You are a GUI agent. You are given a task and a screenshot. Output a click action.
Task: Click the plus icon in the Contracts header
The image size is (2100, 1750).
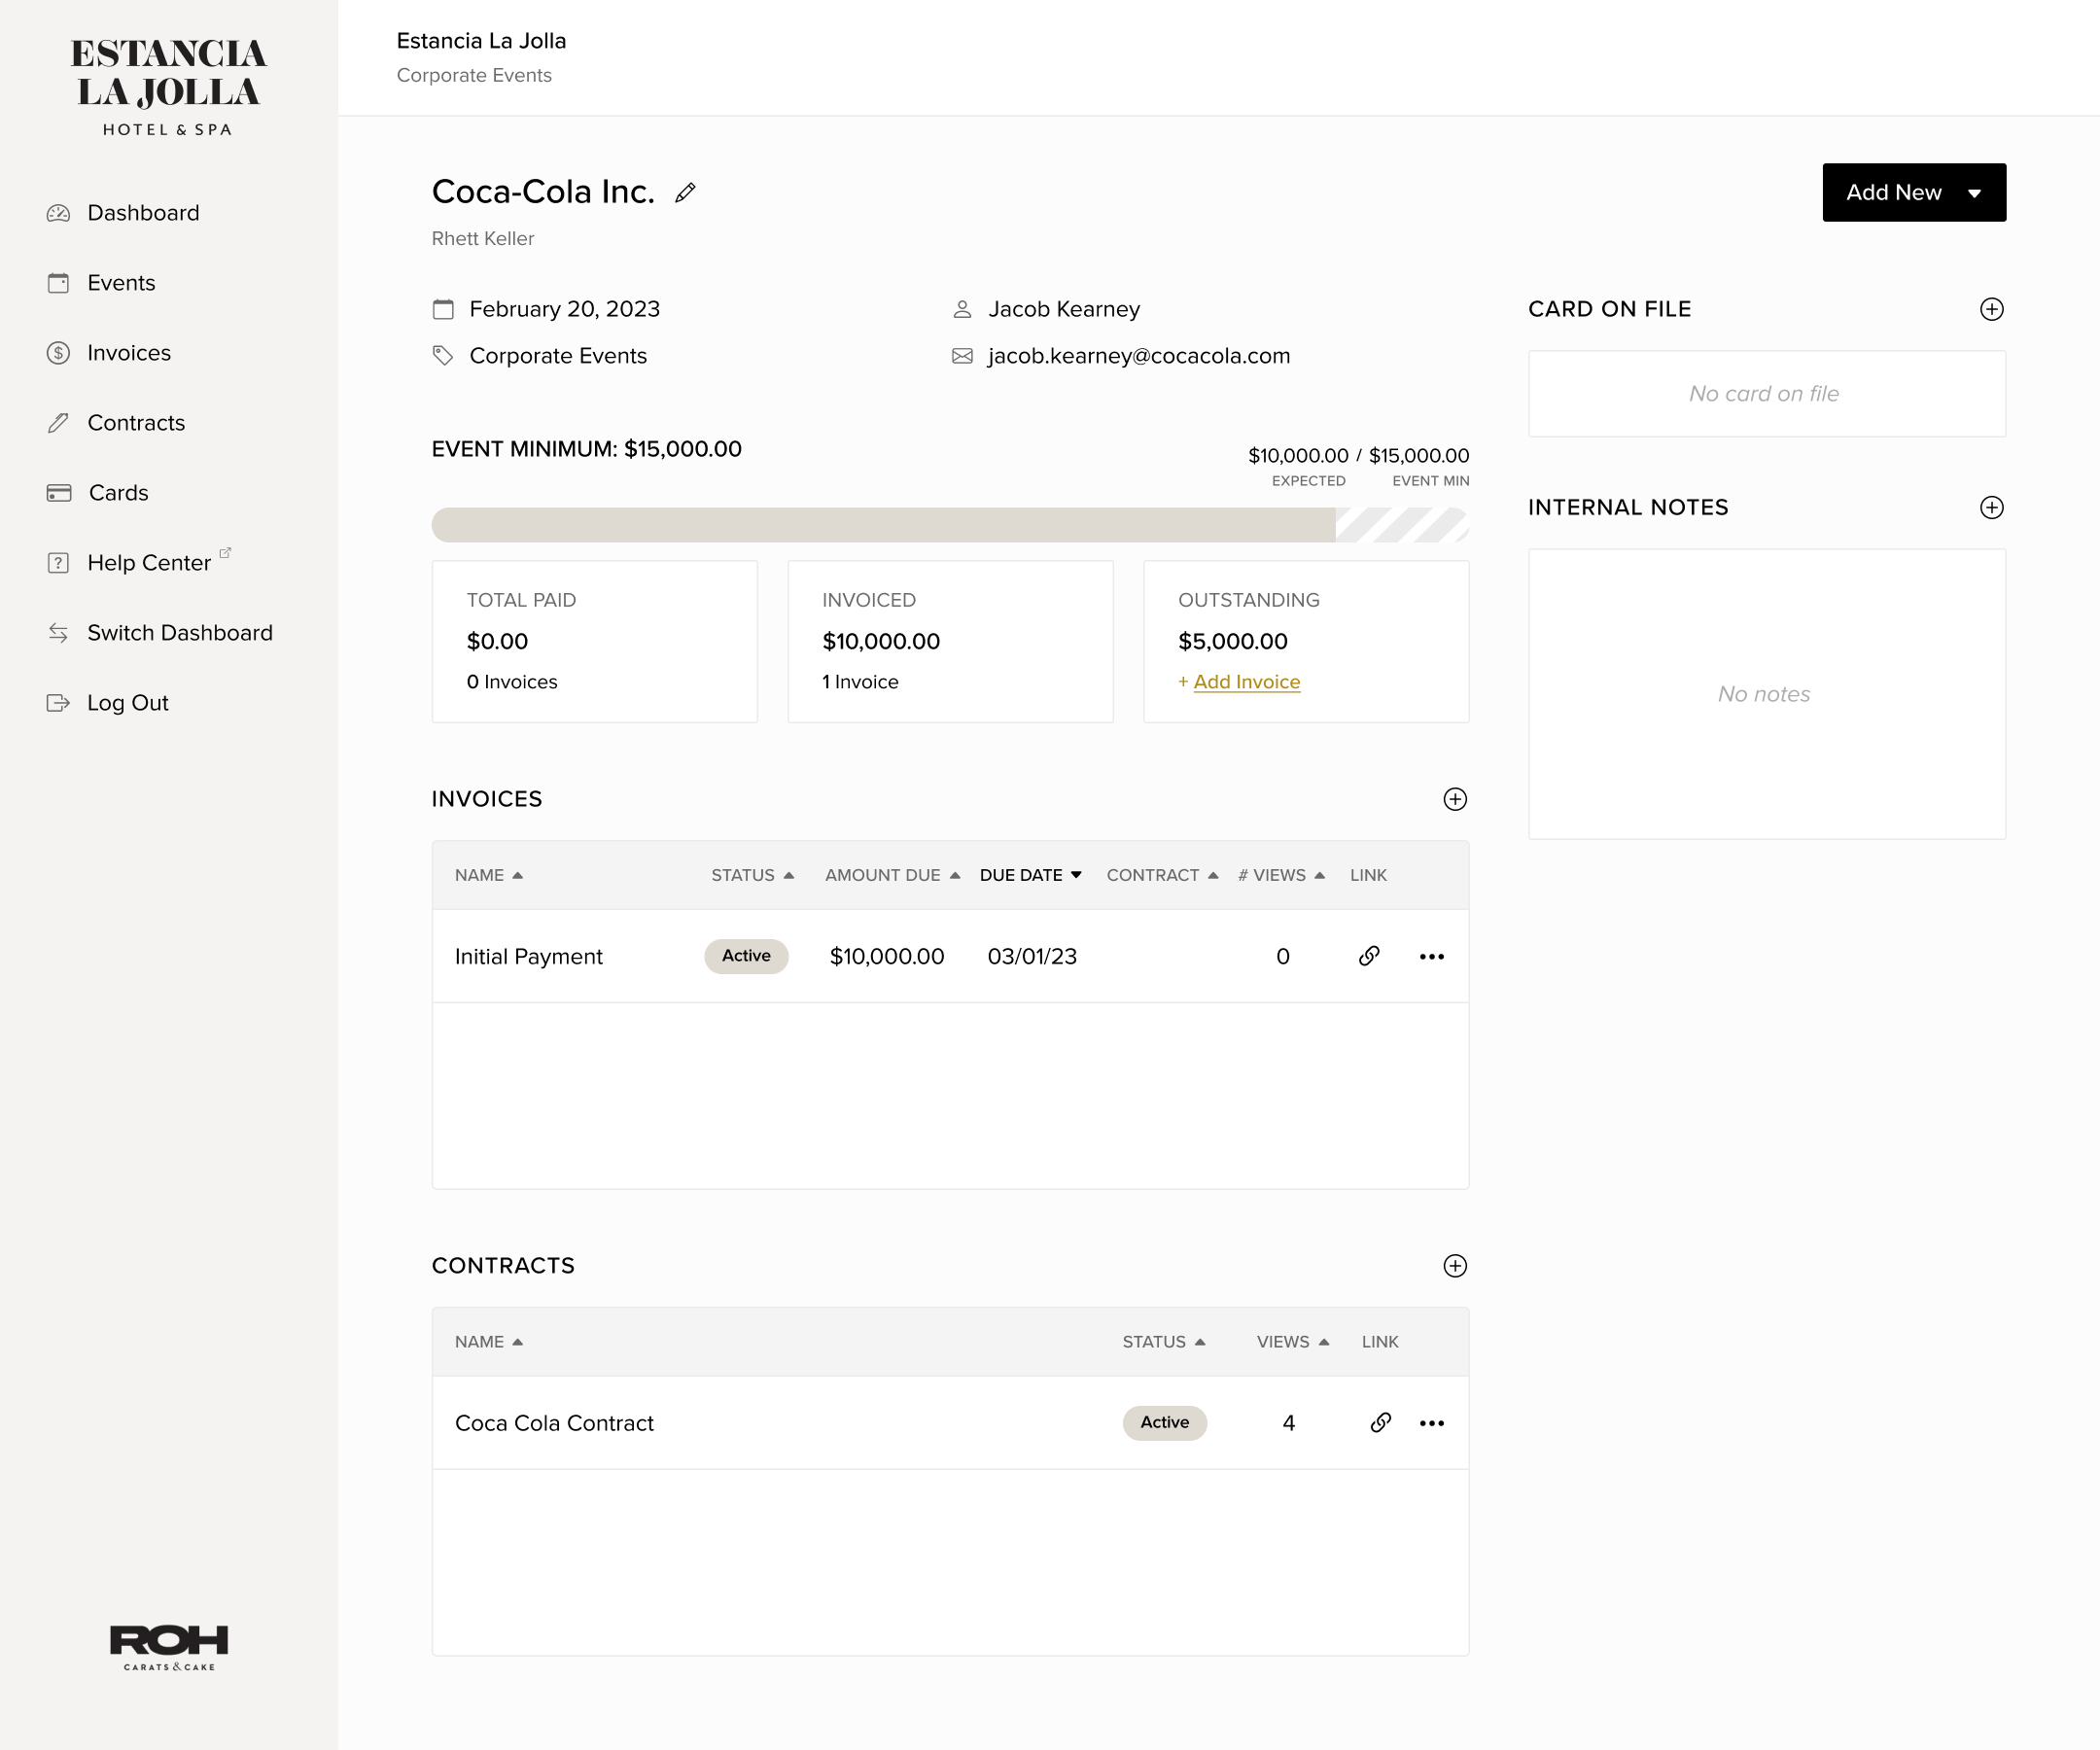click(x=1454, y=1265)
